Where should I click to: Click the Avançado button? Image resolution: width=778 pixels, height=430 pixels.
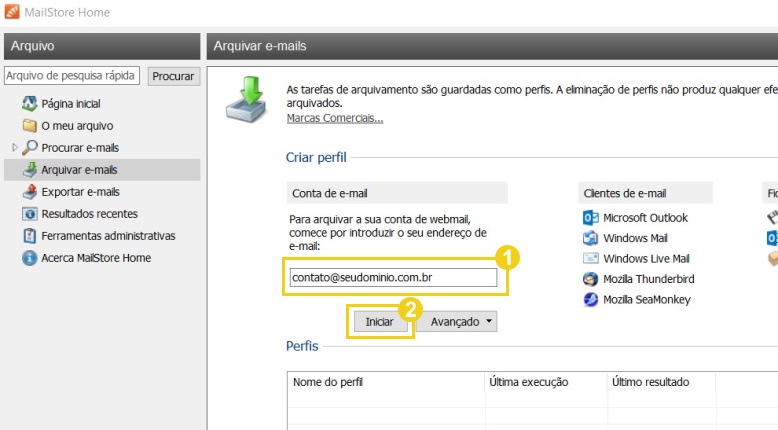coord(456,321)
